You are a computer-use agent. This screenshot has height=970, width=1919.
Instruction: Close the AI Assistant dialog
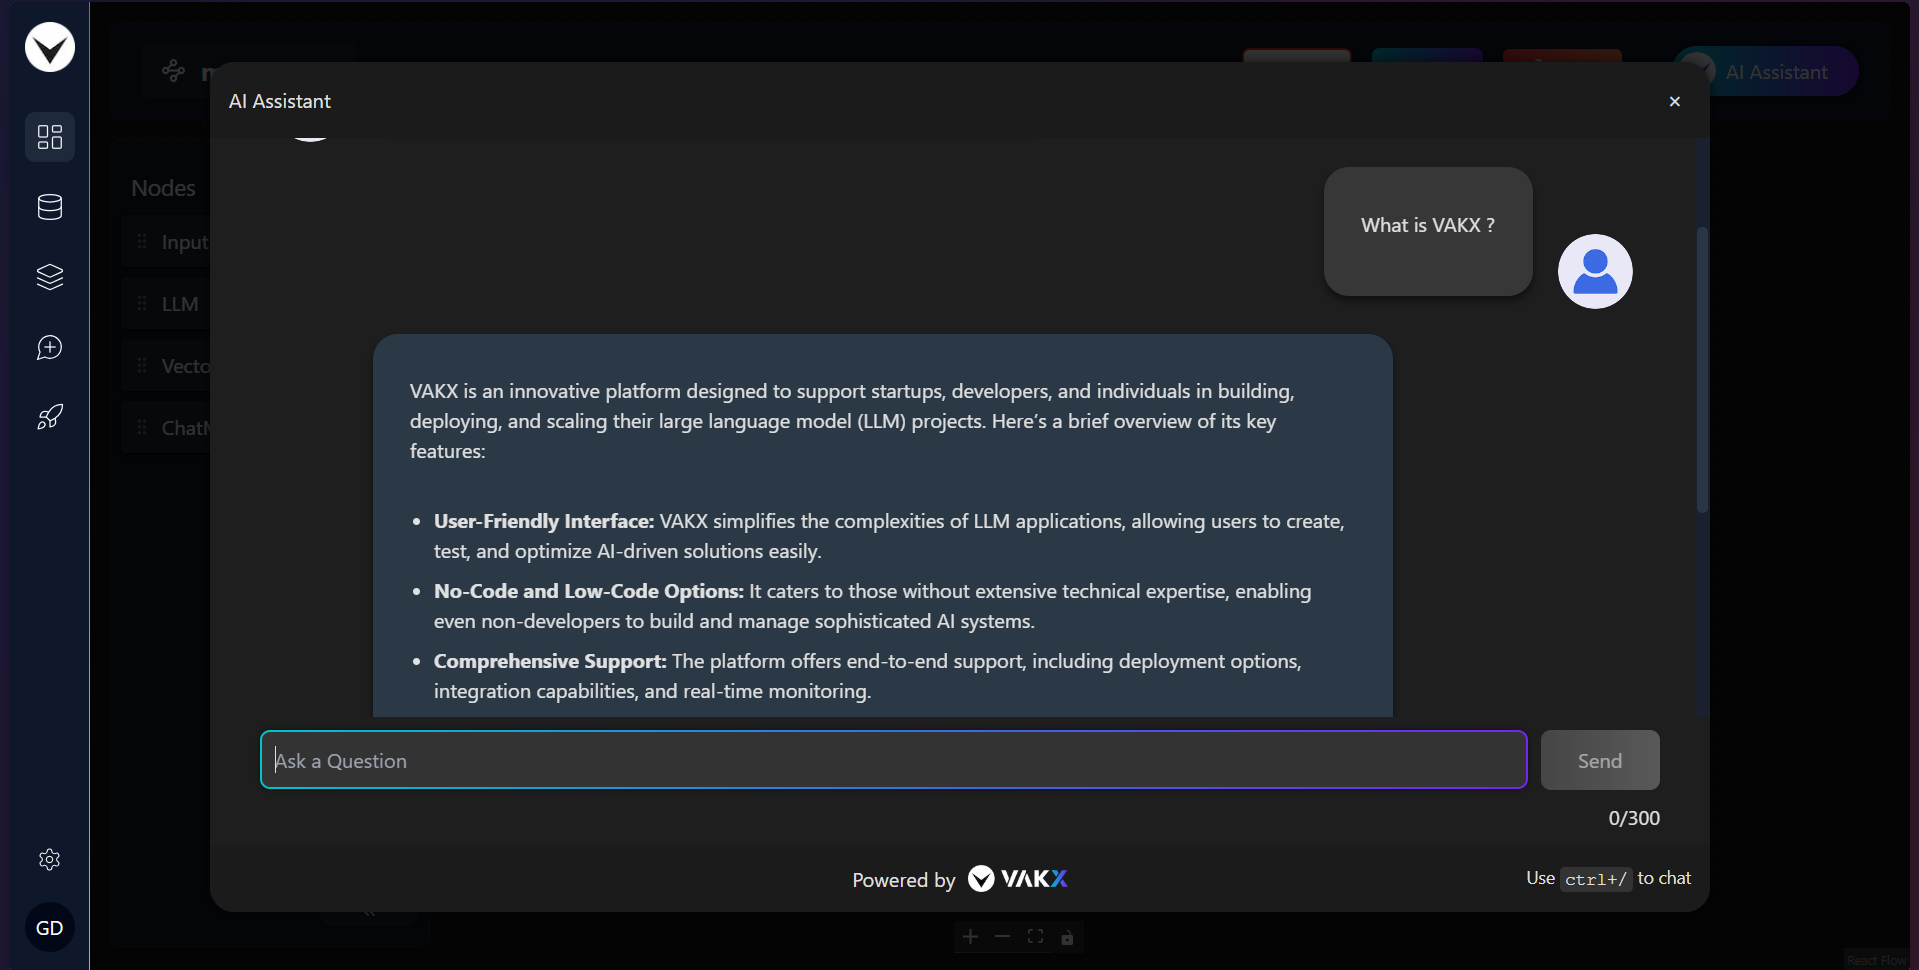tap(1675, 101)
